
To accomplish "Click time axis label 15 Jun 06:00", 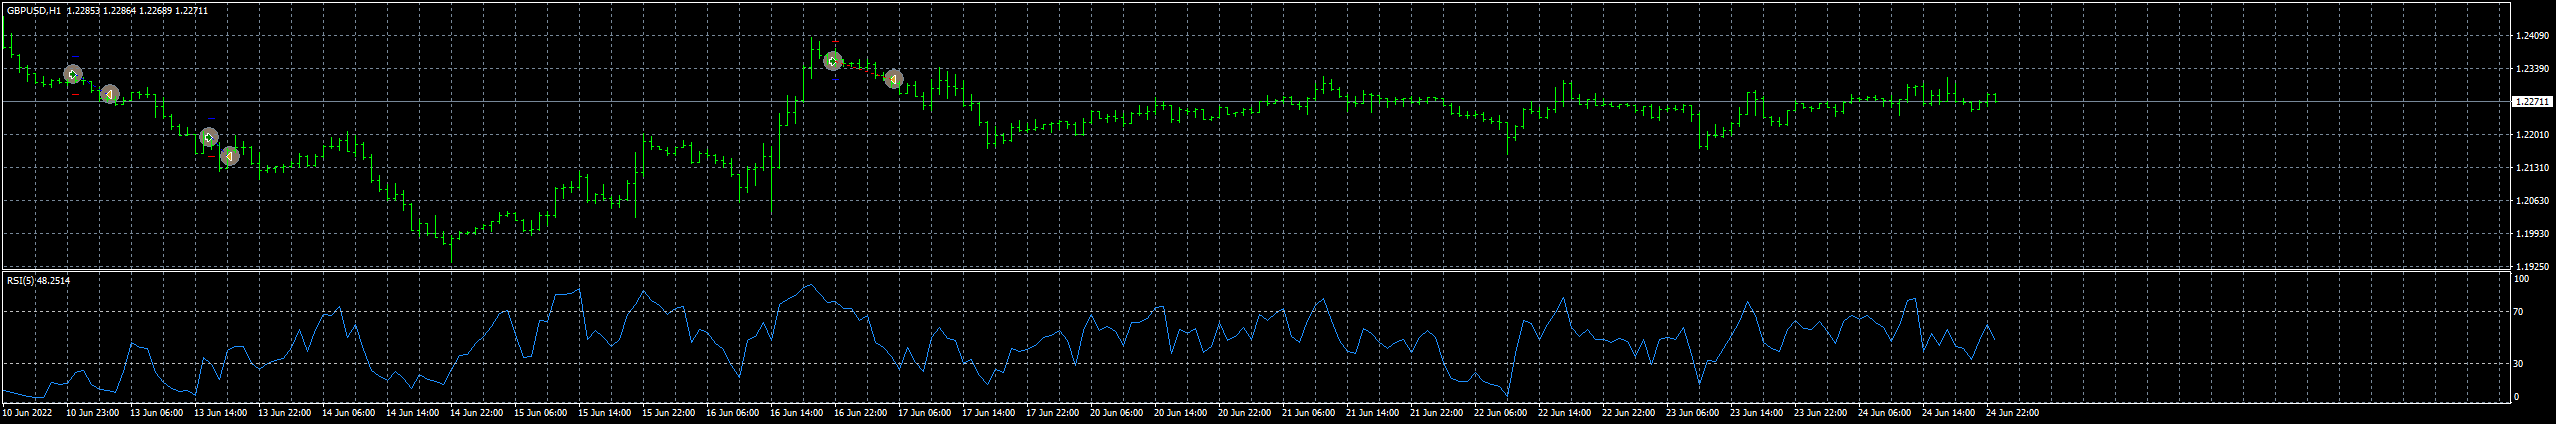I will 541,412.
